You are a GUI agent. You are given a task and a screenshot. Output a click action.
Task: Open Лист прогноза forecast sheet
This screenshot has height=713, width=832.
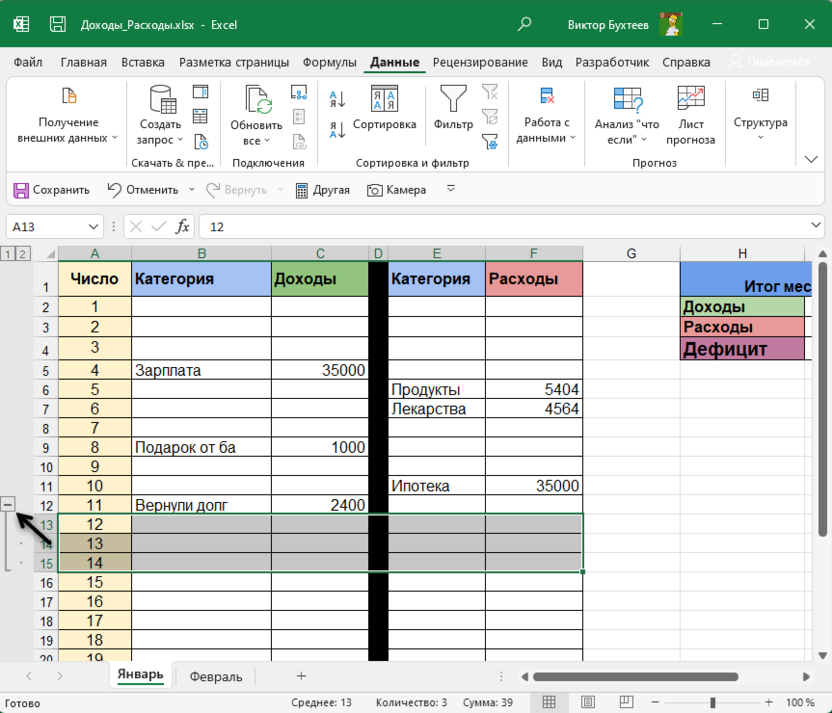(691, 116)
